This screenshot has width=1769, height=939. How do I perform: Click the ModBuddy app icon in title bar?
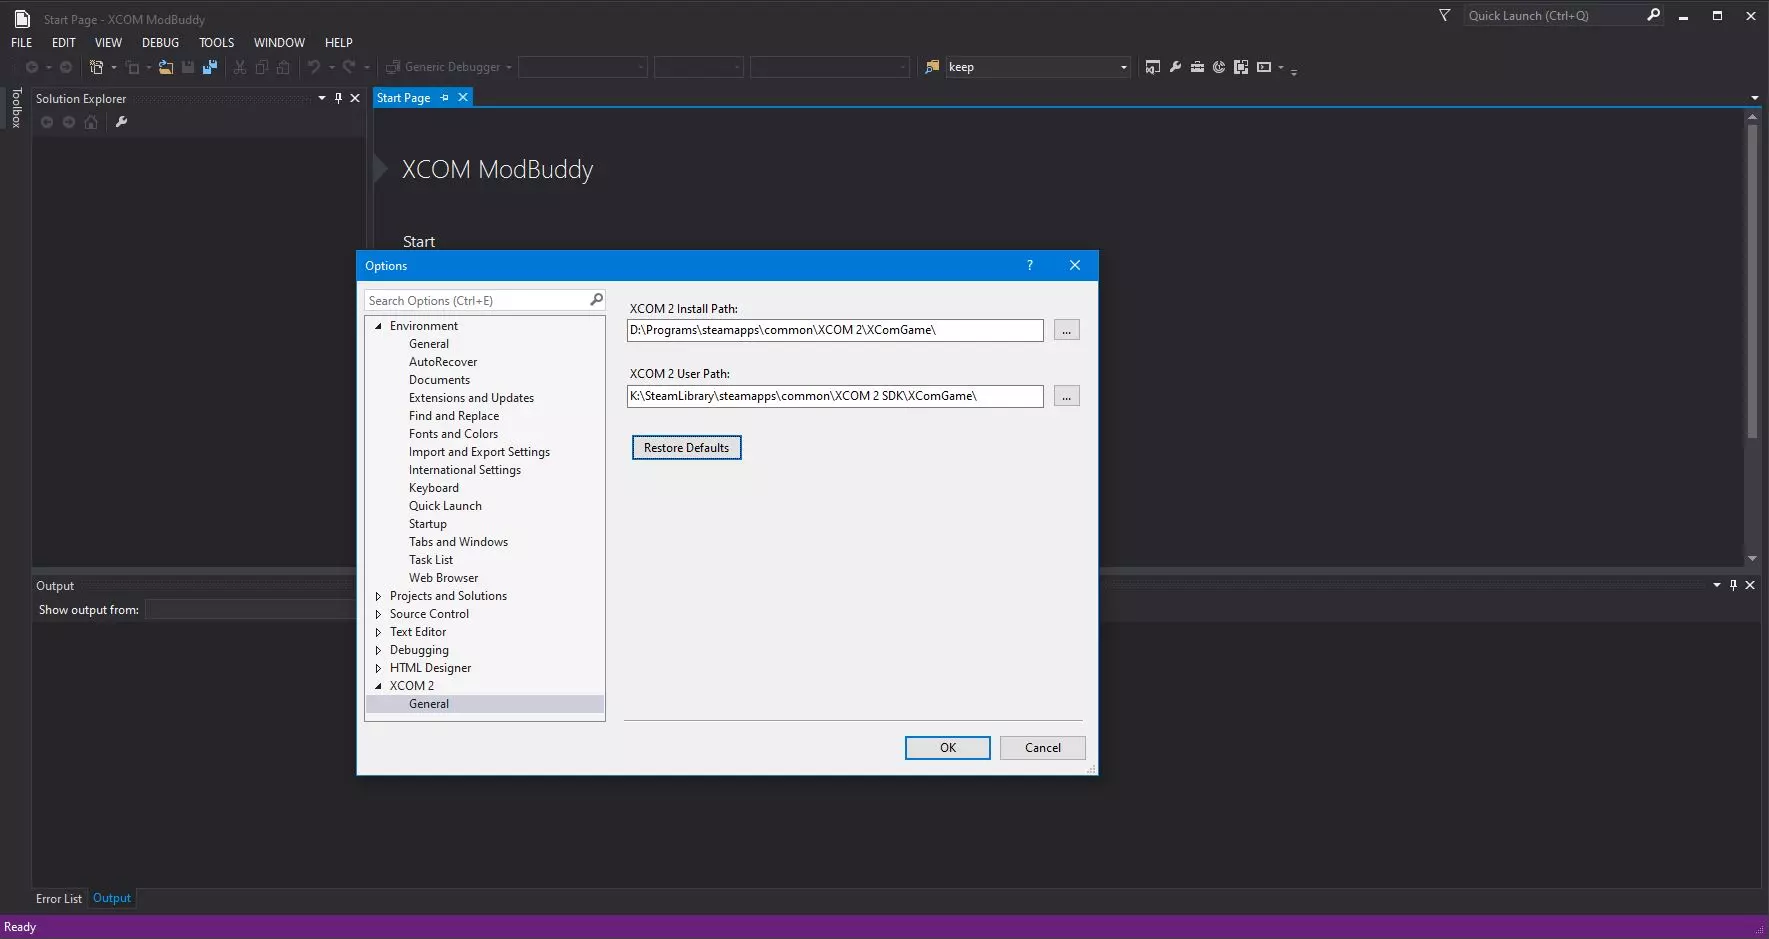[x=22, y=19]
